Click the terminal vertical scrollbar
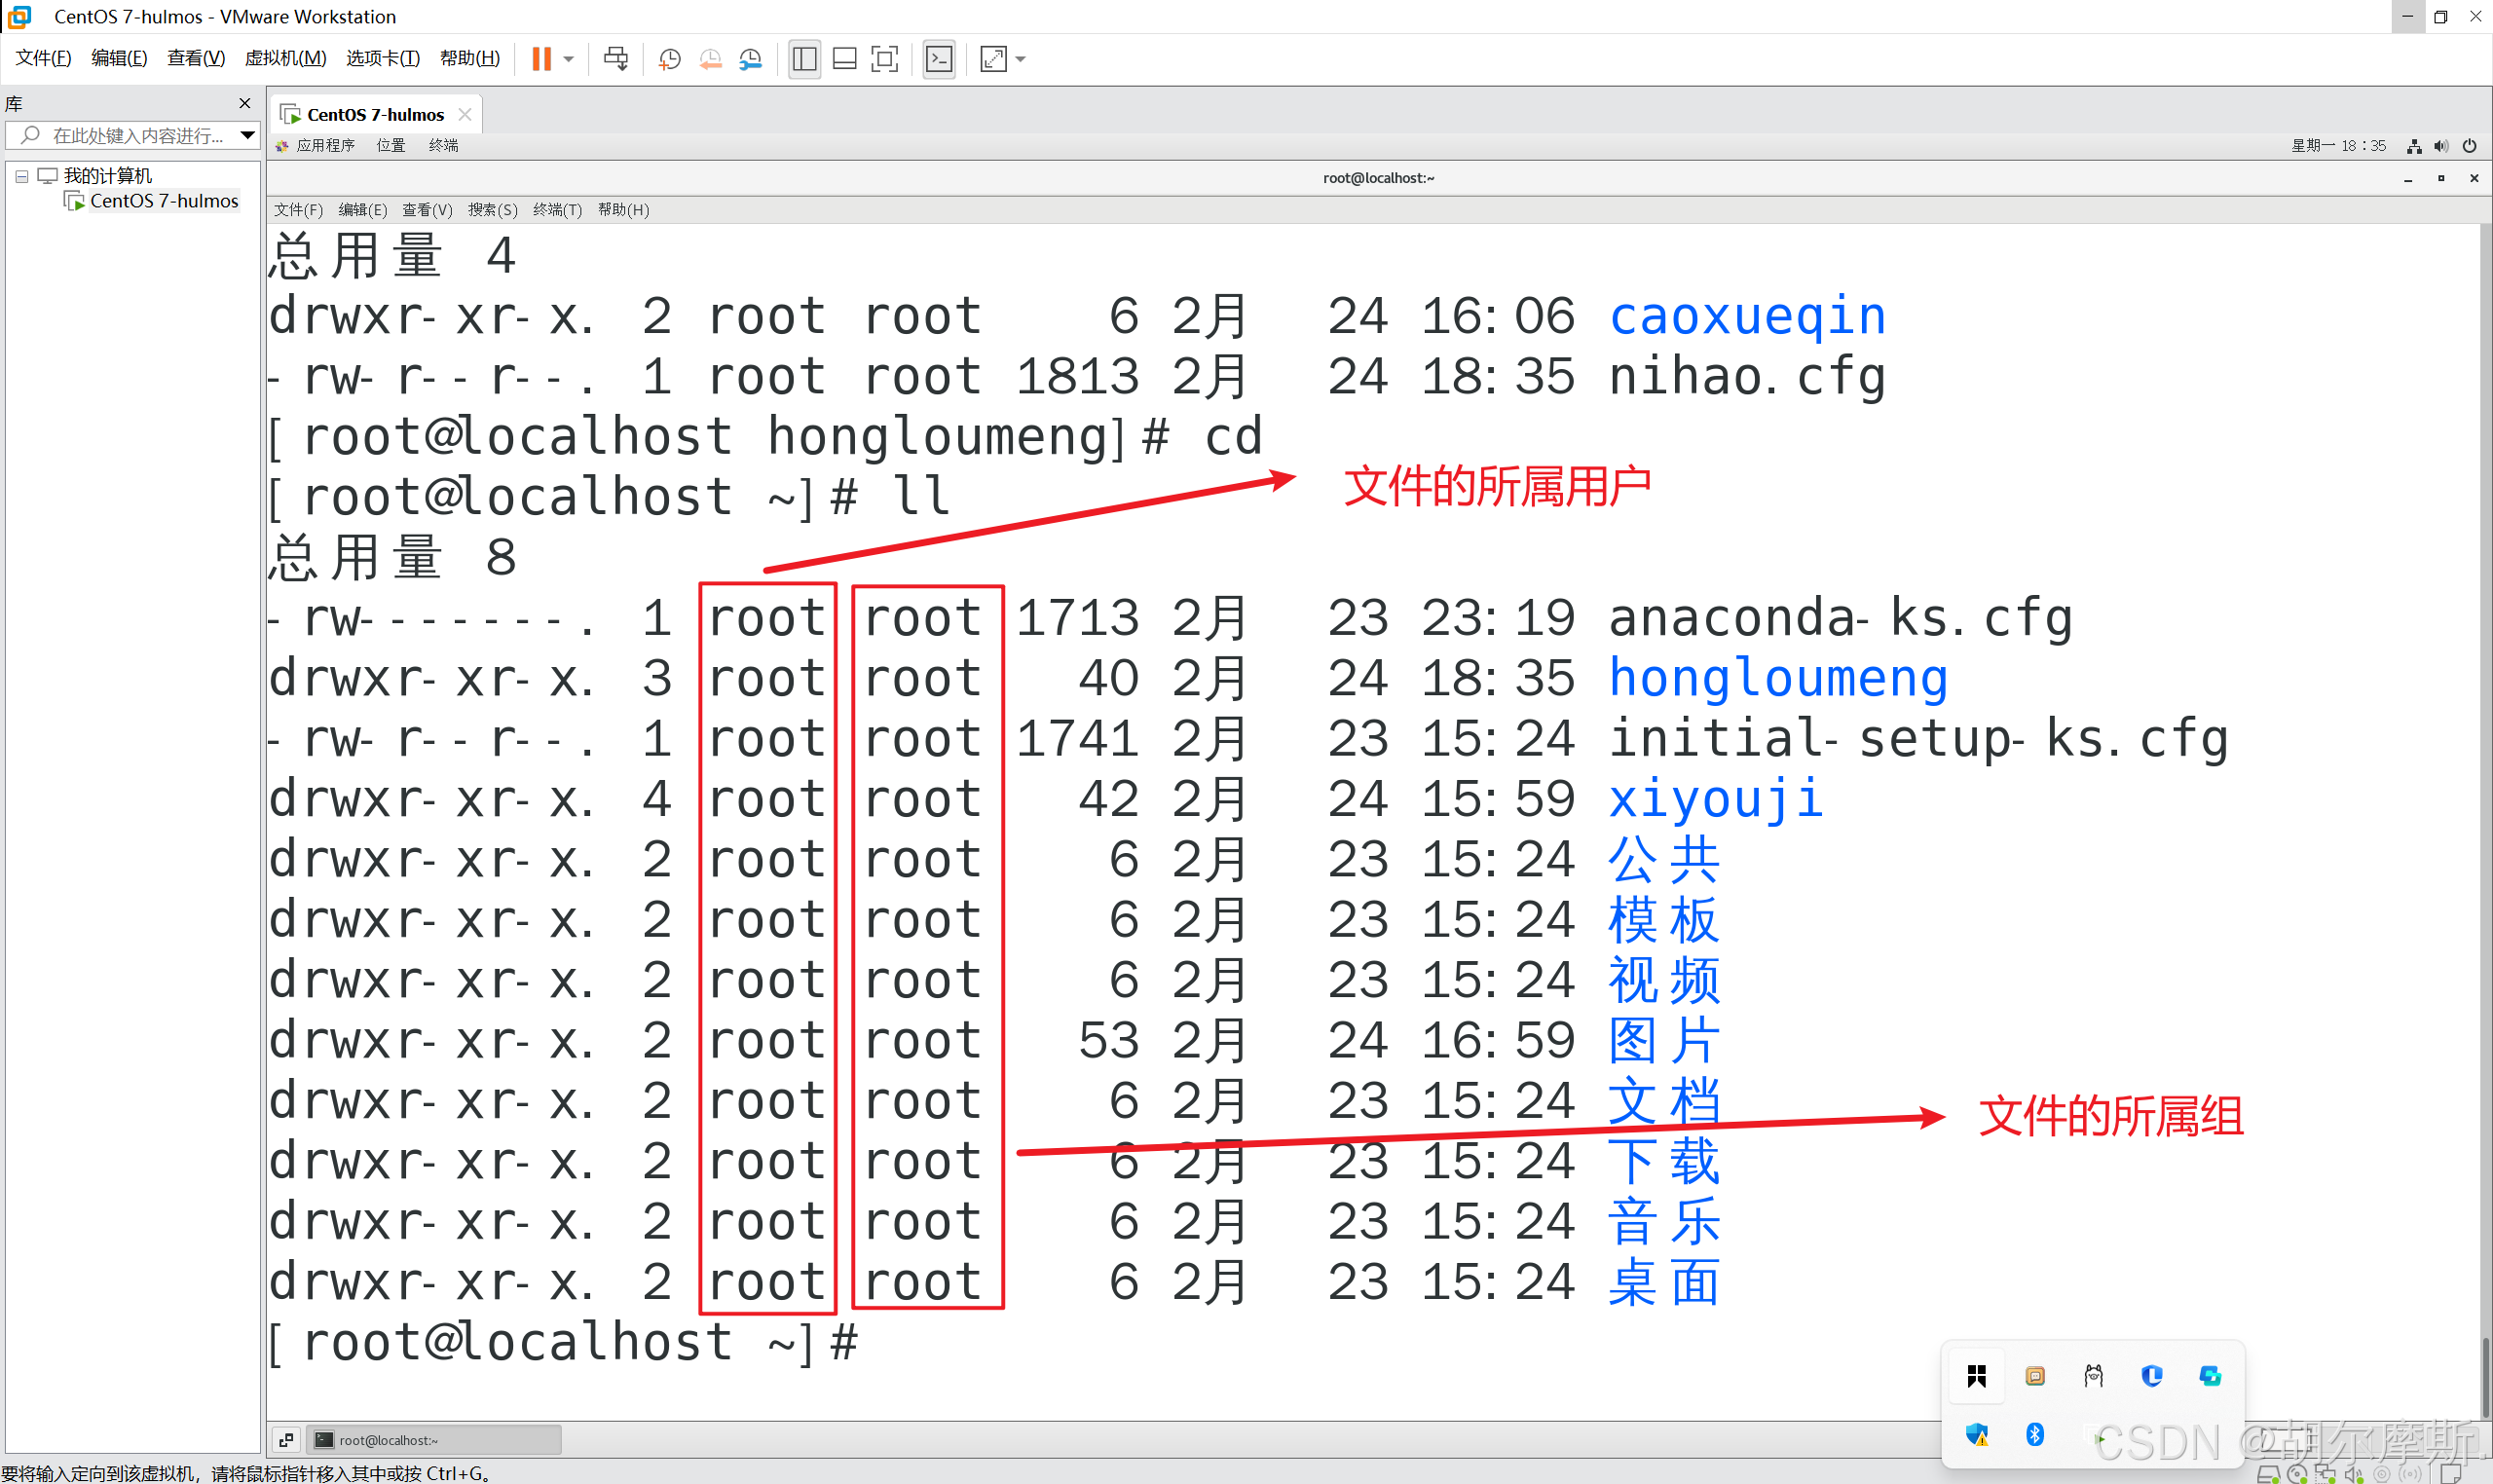The image size is (2493, 1484). point(2484,1376)
